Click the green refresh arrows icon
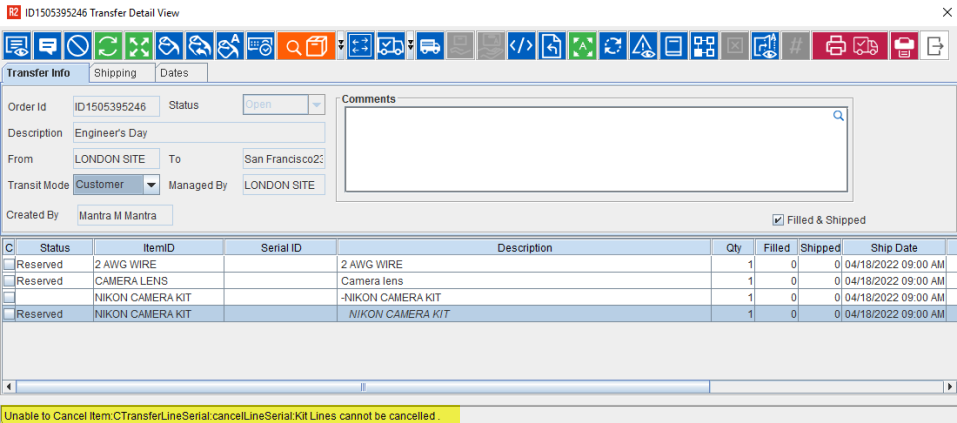This screenshot has height=423, width=957. [x=108, y=45]
